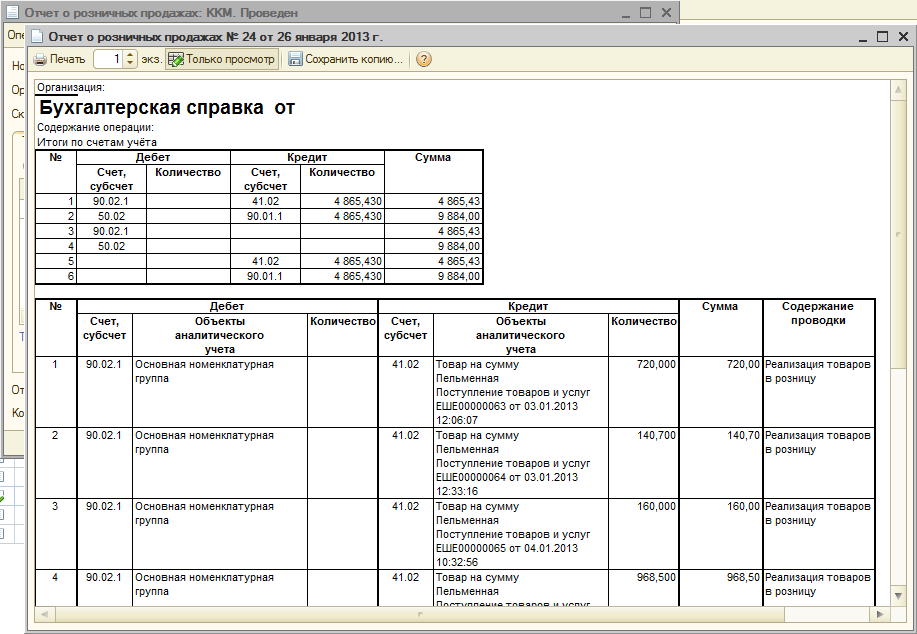Click the document icon in report № 24 title bar
Viewport: 917px width, 634px height.
(x=37, y=37)
